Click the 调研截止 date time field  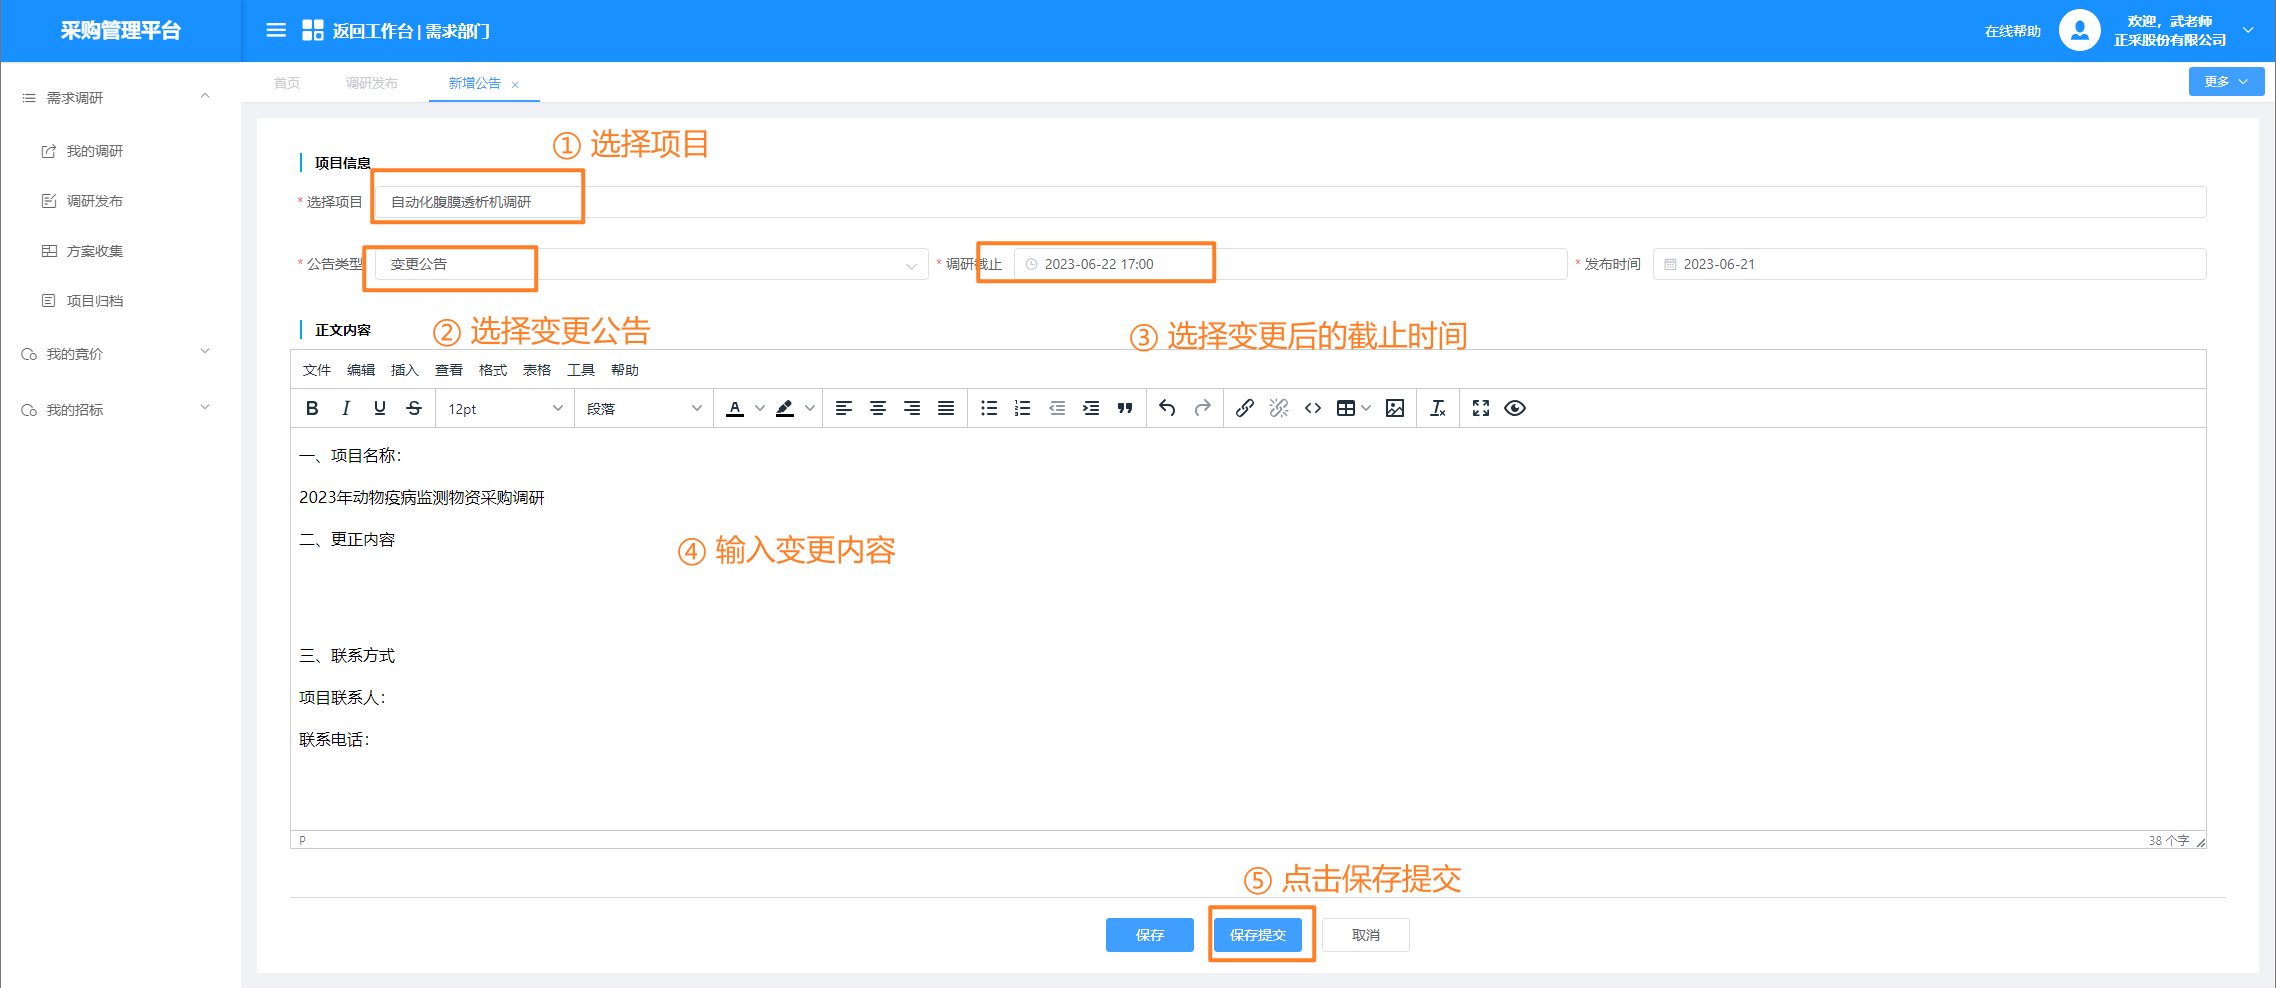[1290, 265]
